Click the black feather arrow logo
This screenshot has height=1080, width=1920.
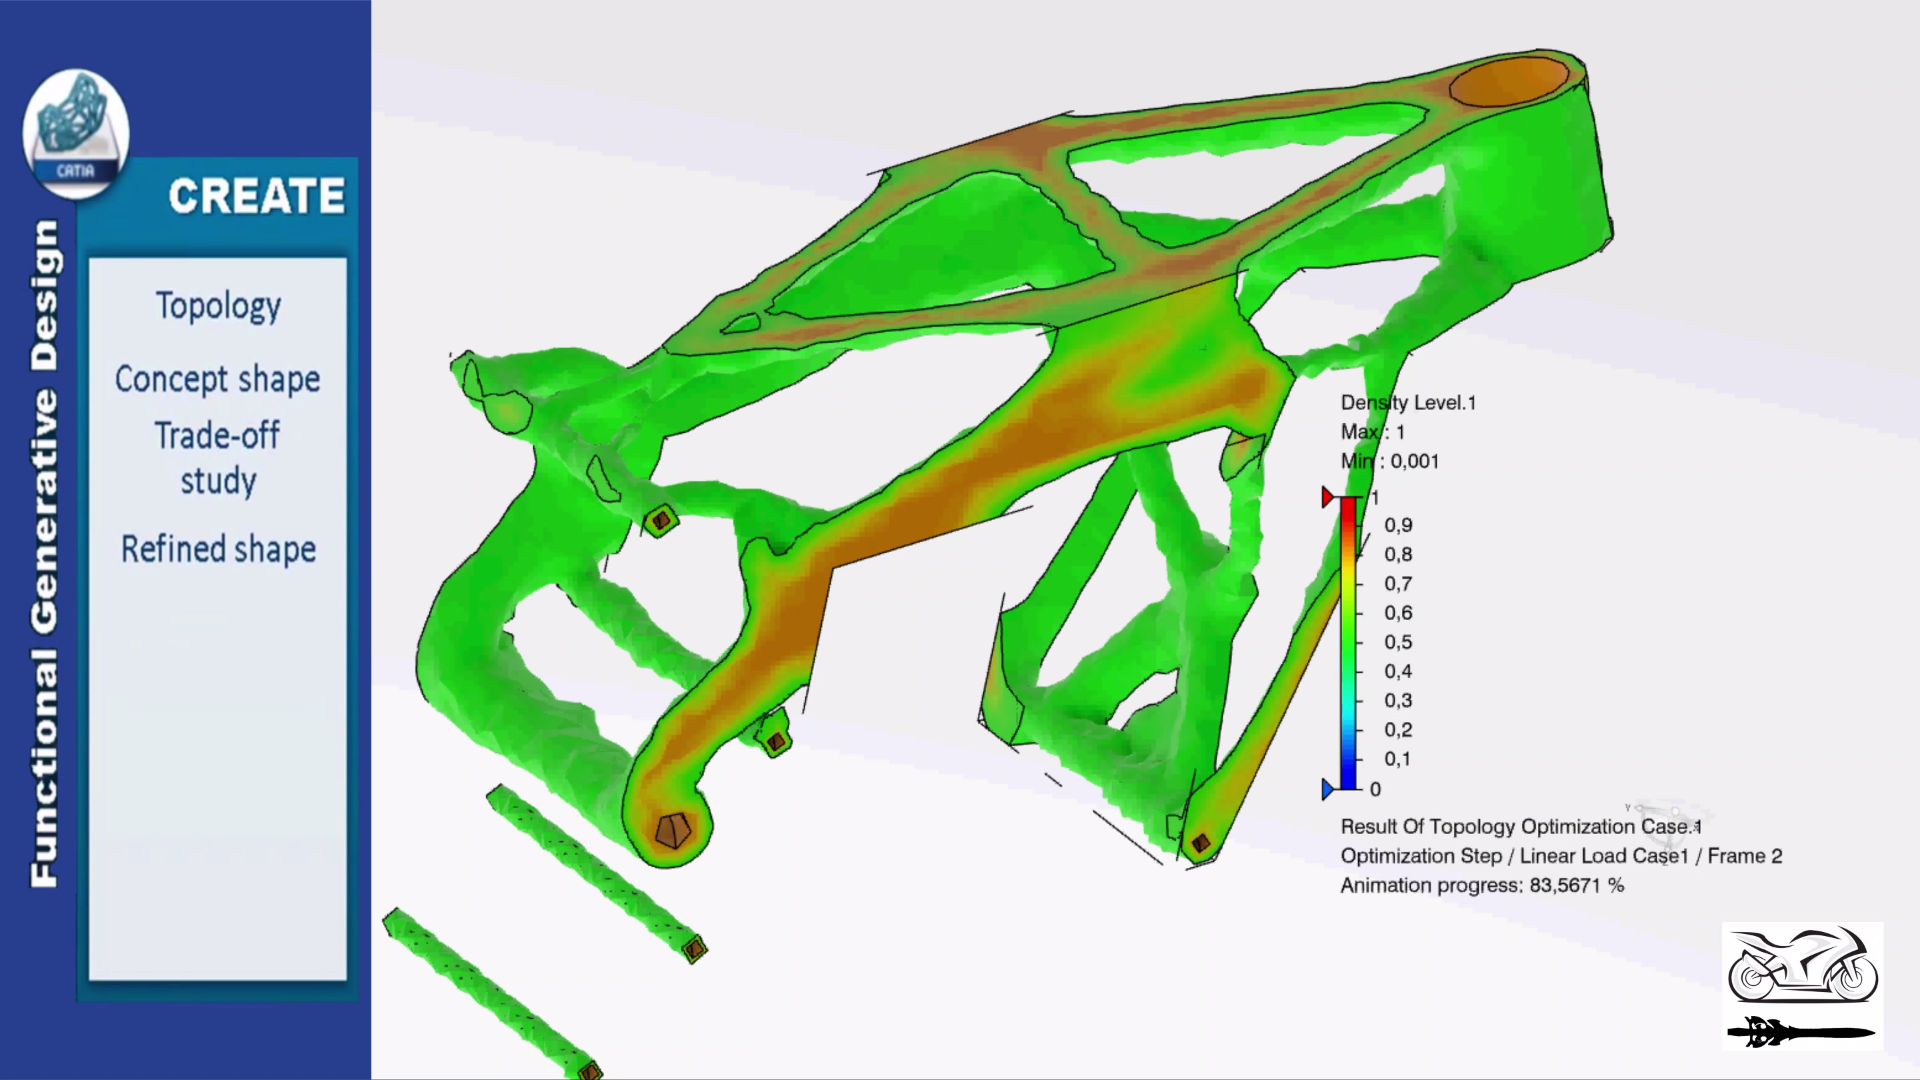coord(1800,1032)
